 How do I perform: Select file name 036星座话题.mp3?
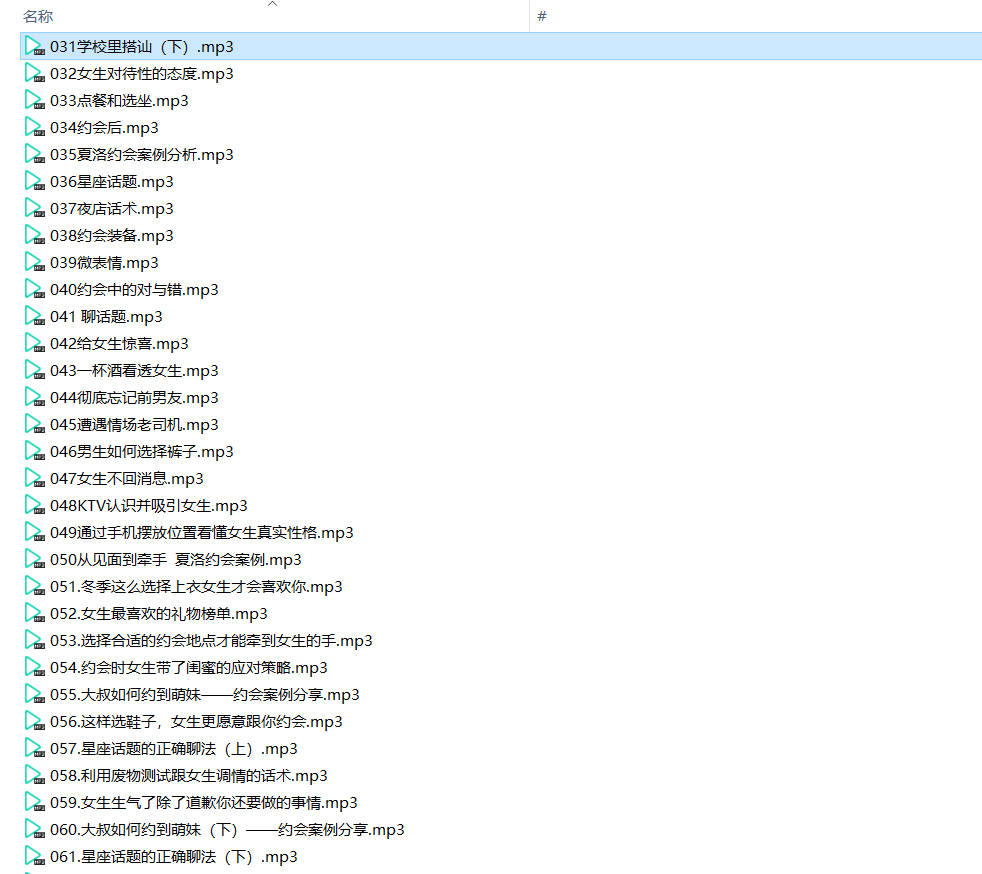click(111, 182)
